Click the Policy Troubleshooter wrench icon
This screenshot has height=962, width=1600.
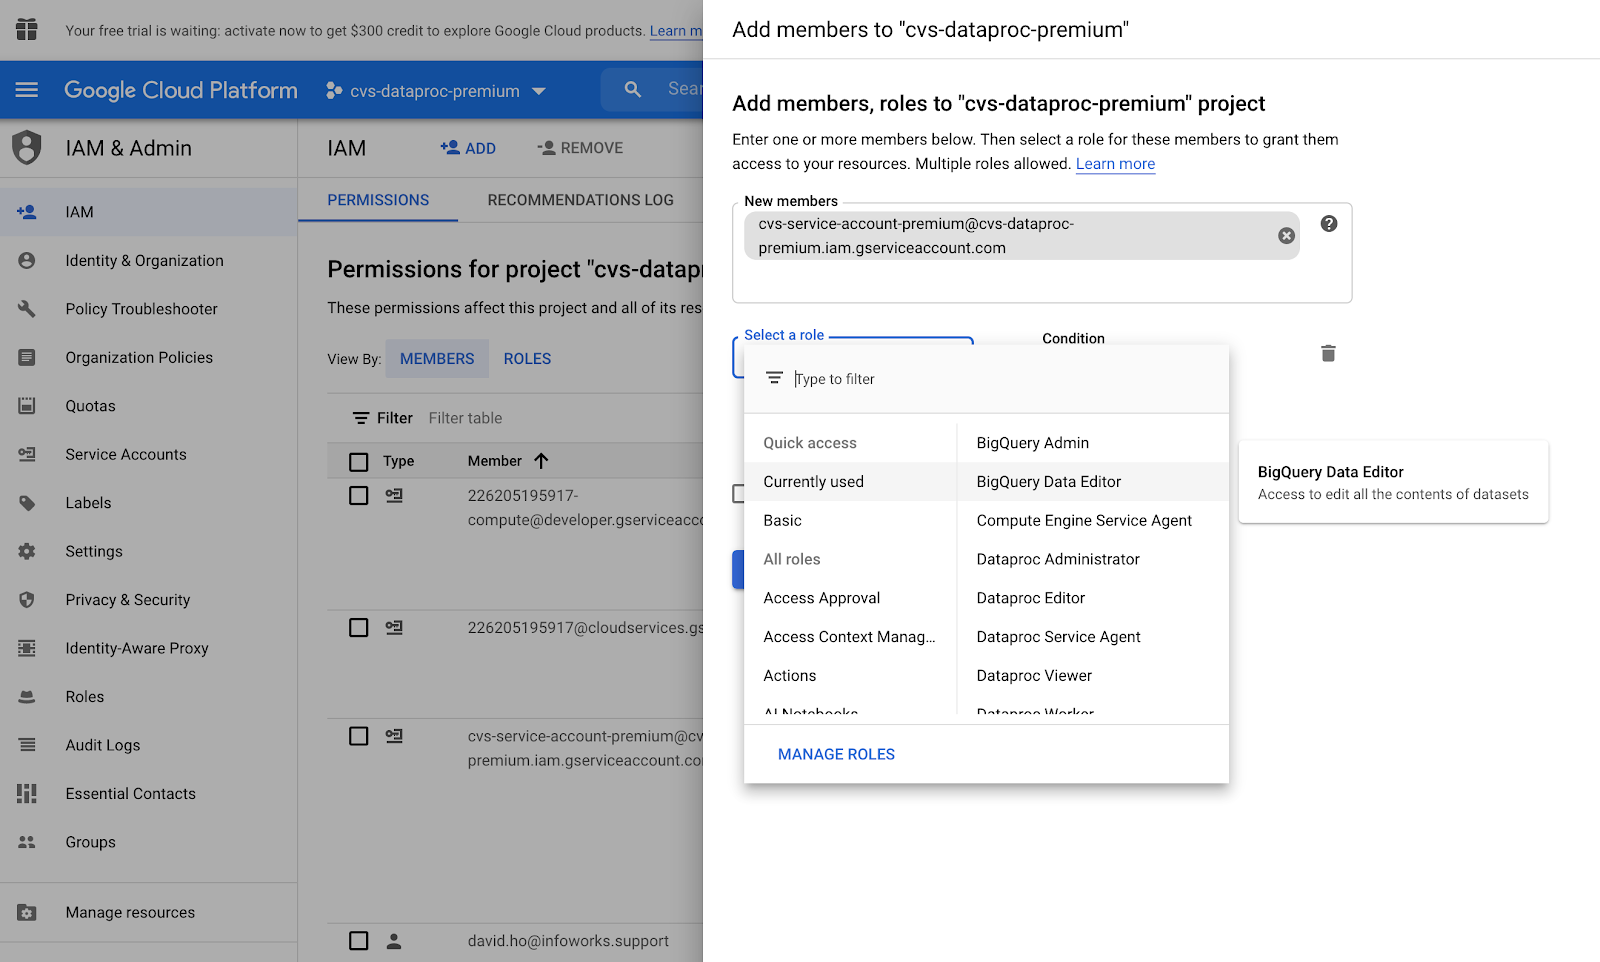click(27, 309)
